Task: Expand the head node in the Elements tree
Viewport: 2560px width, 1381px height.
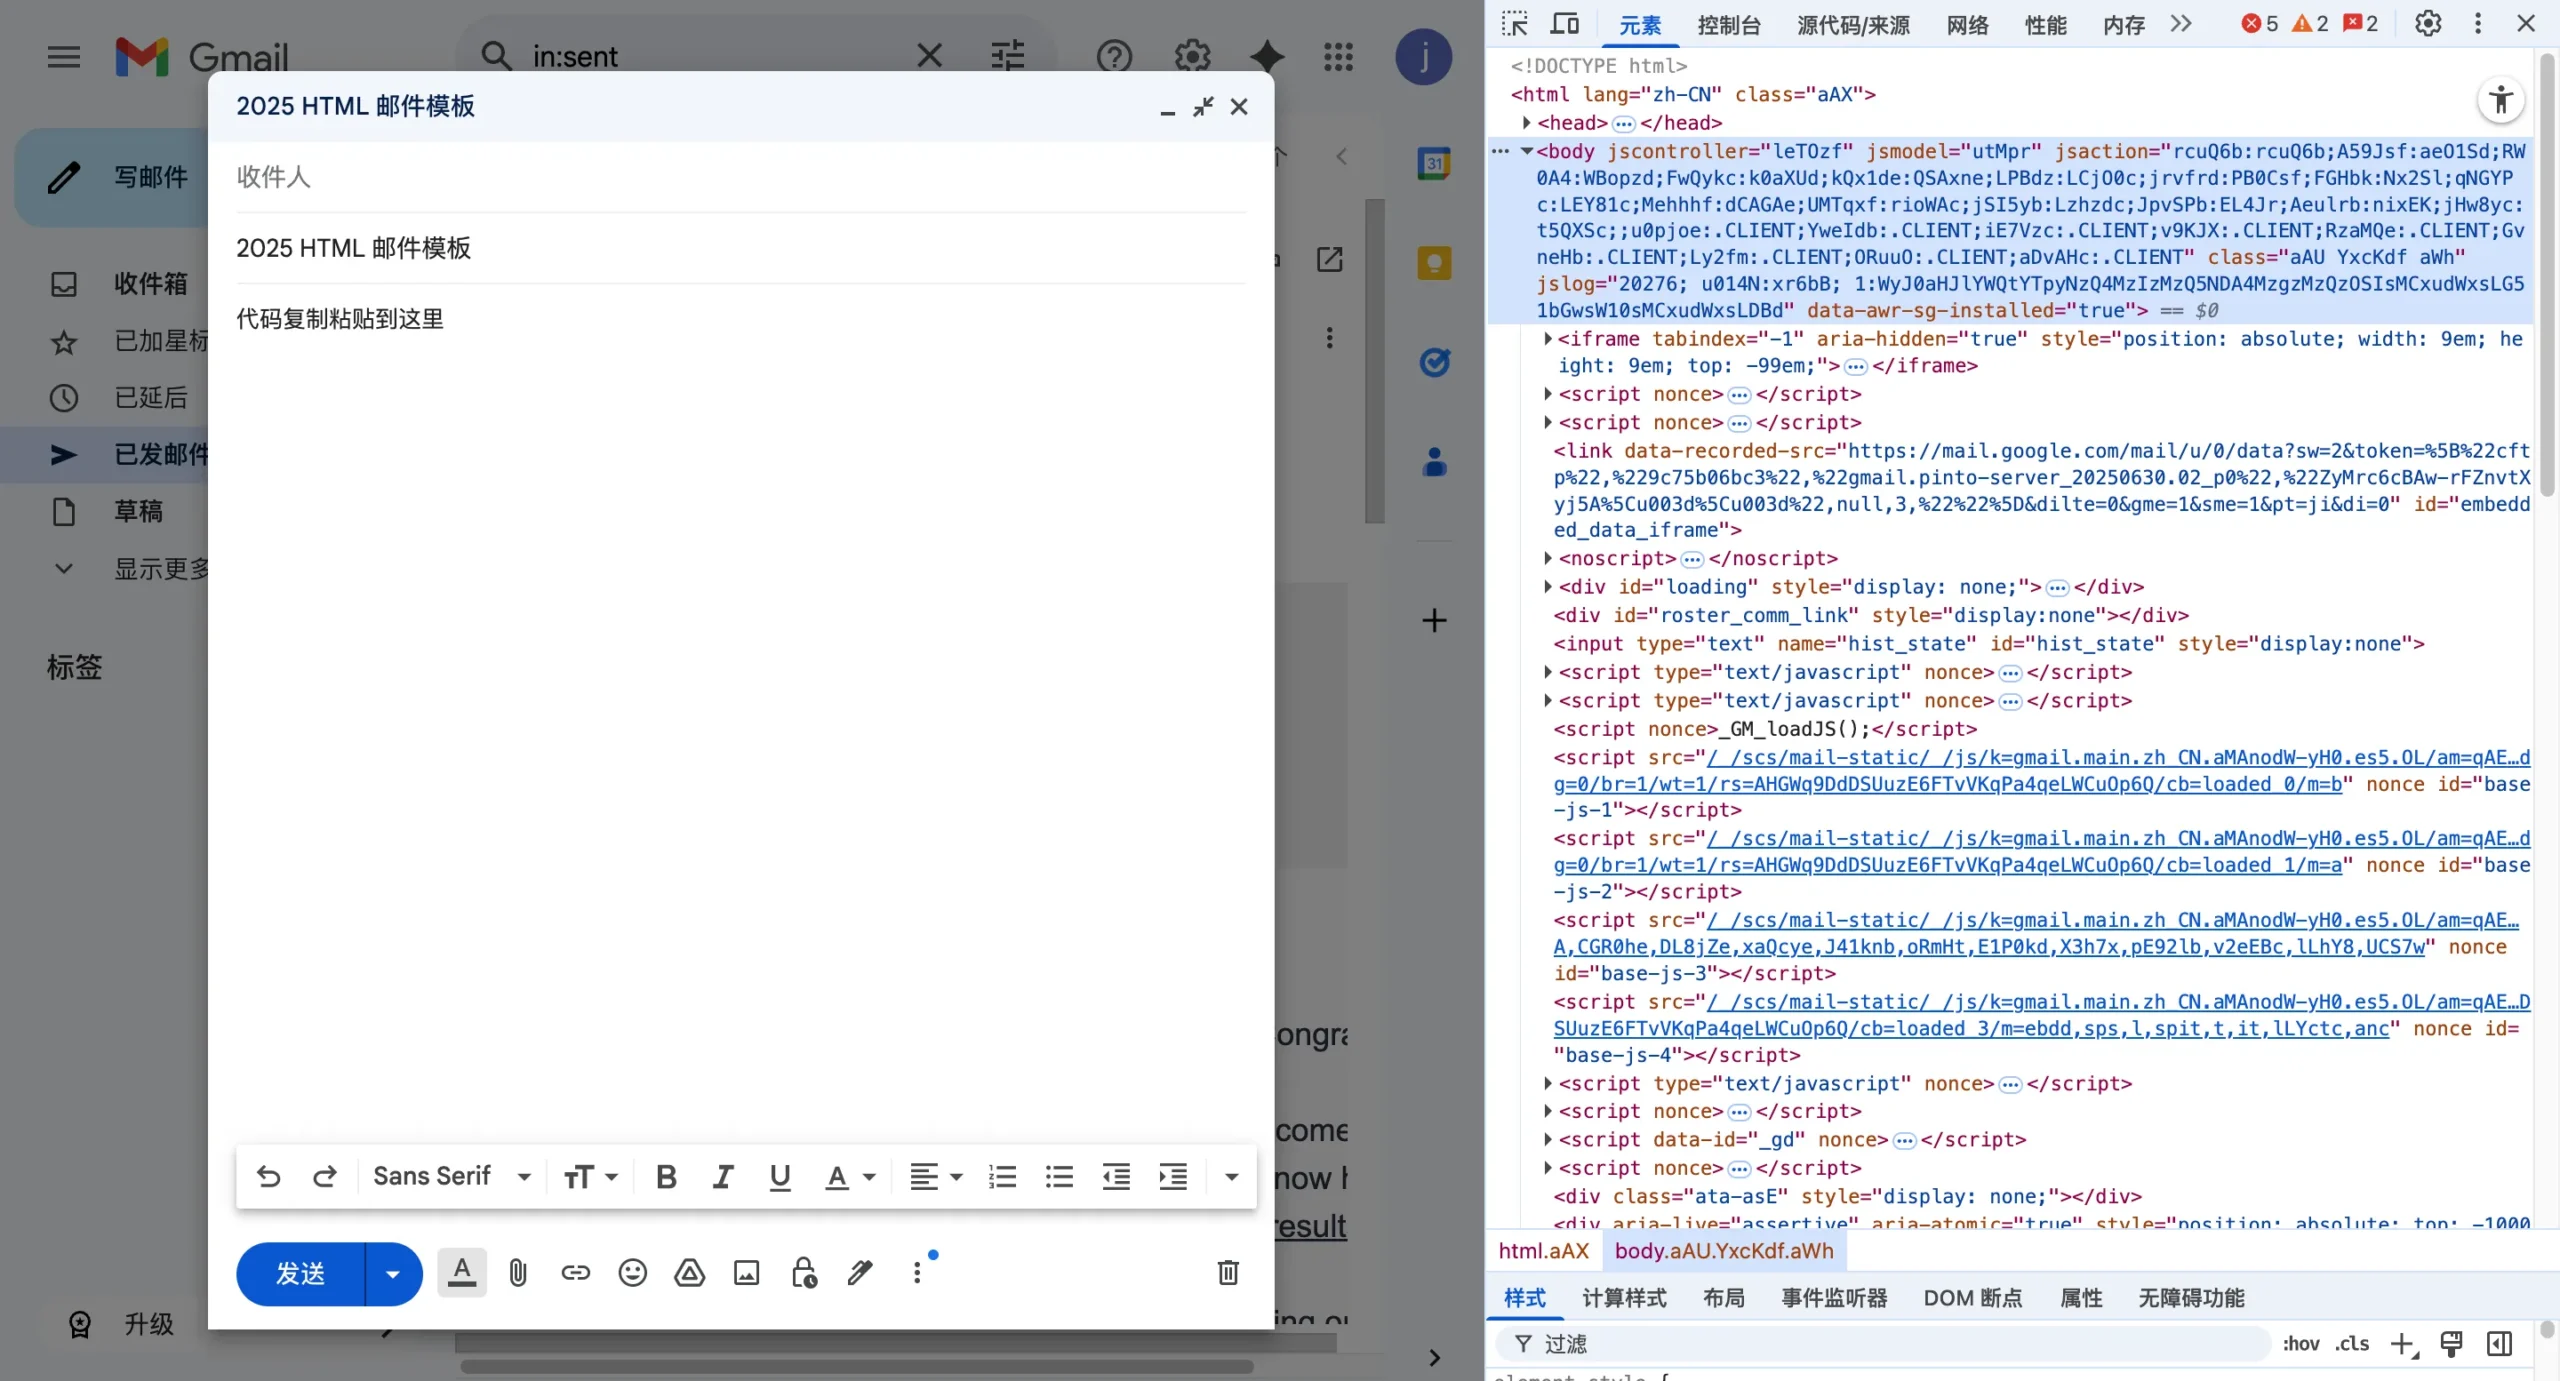Action: (x=1527, y=122)
